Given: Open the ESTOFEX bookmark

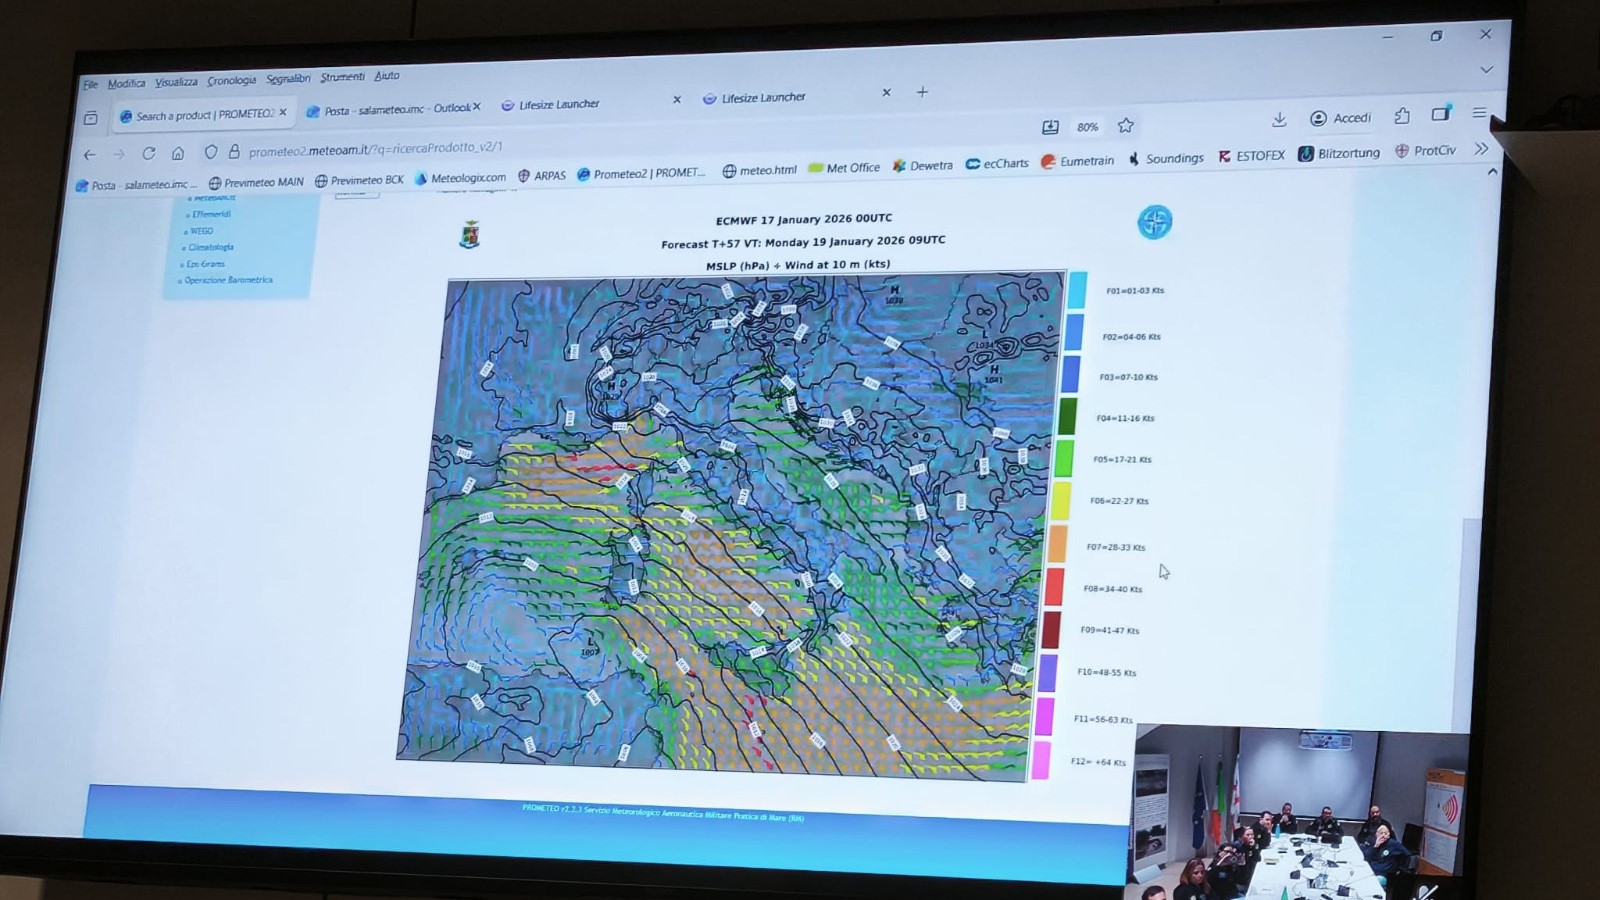Looking at the screenshot, I should pyautogui.click(x=1251, y=156).
